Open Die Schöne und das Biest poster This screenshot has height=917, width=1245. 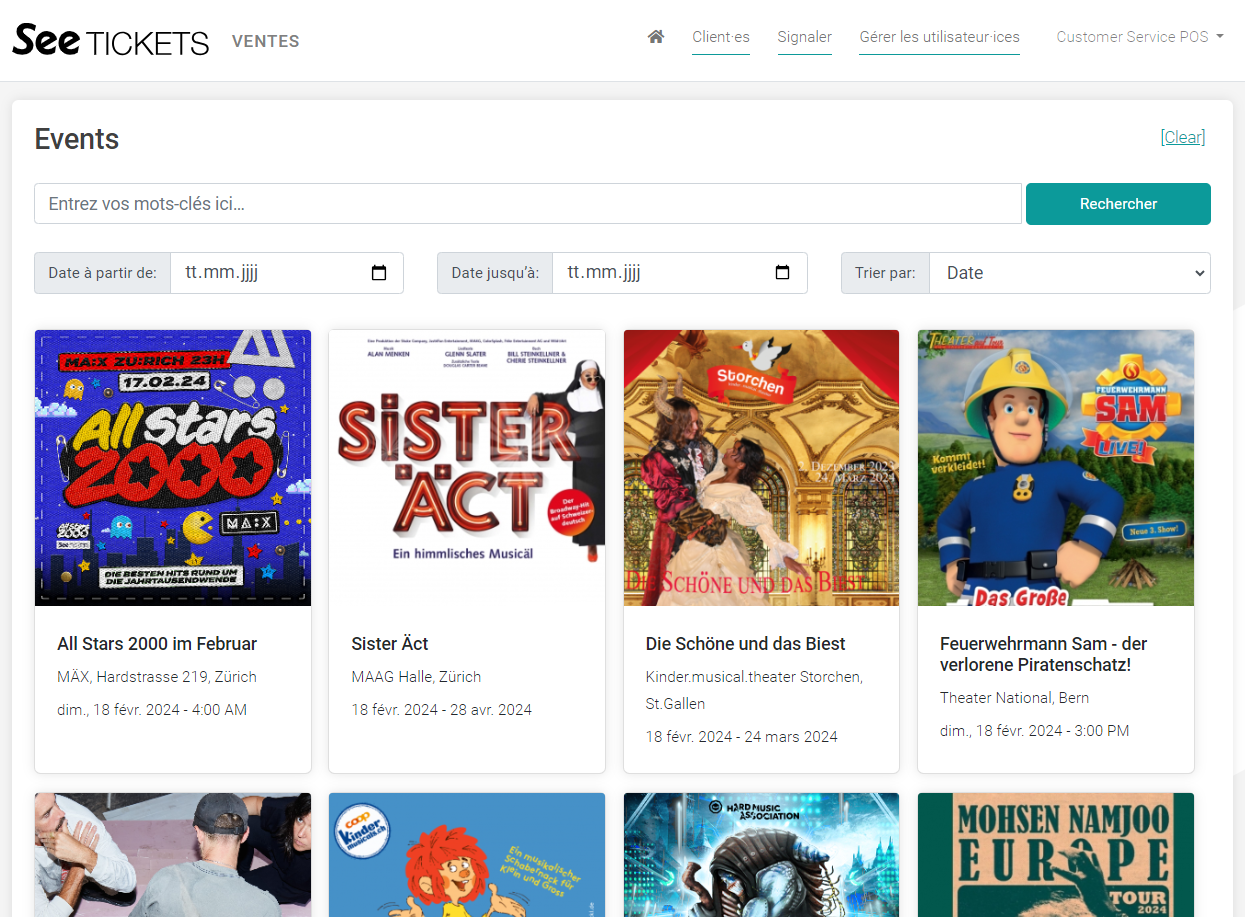761,468
